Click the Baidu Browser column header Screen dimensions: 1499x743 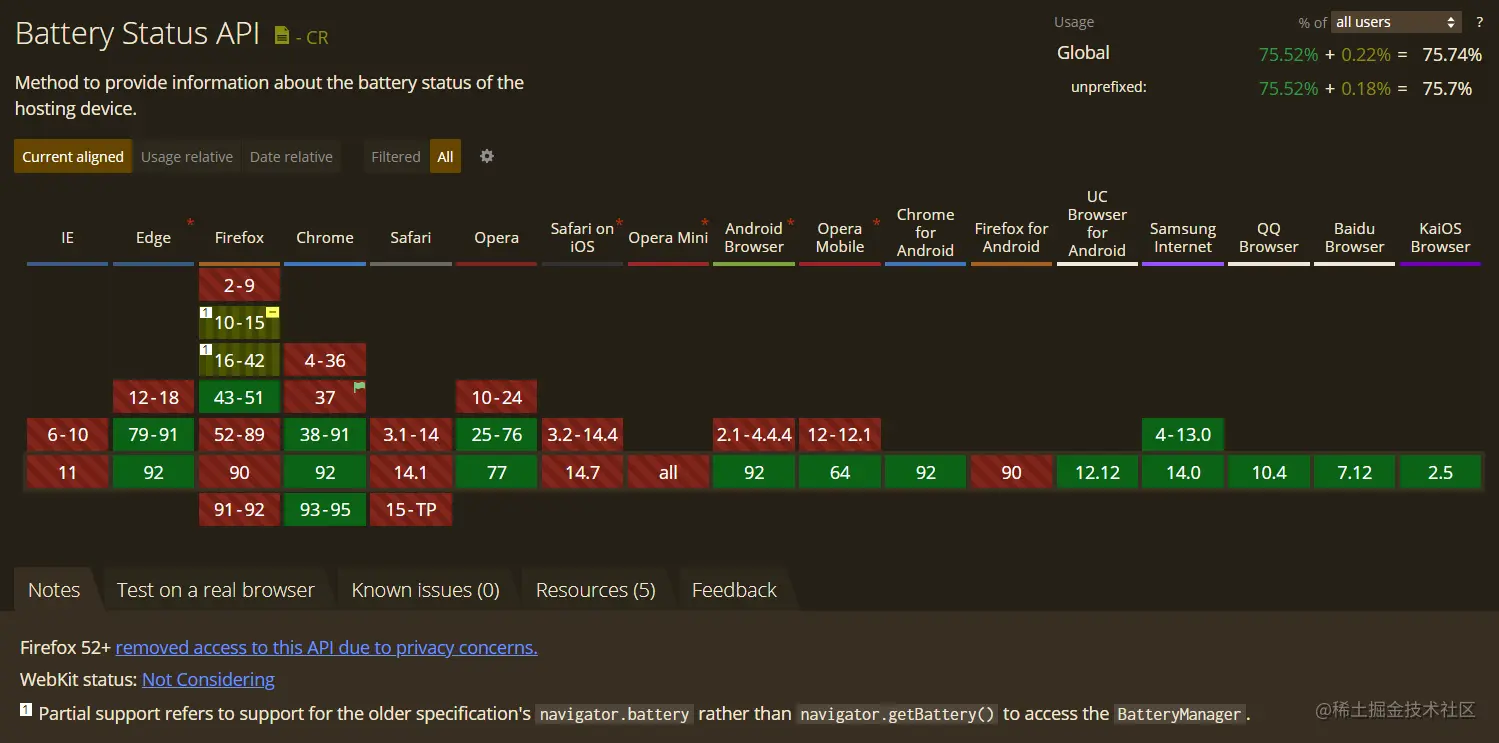point(1355,237)
